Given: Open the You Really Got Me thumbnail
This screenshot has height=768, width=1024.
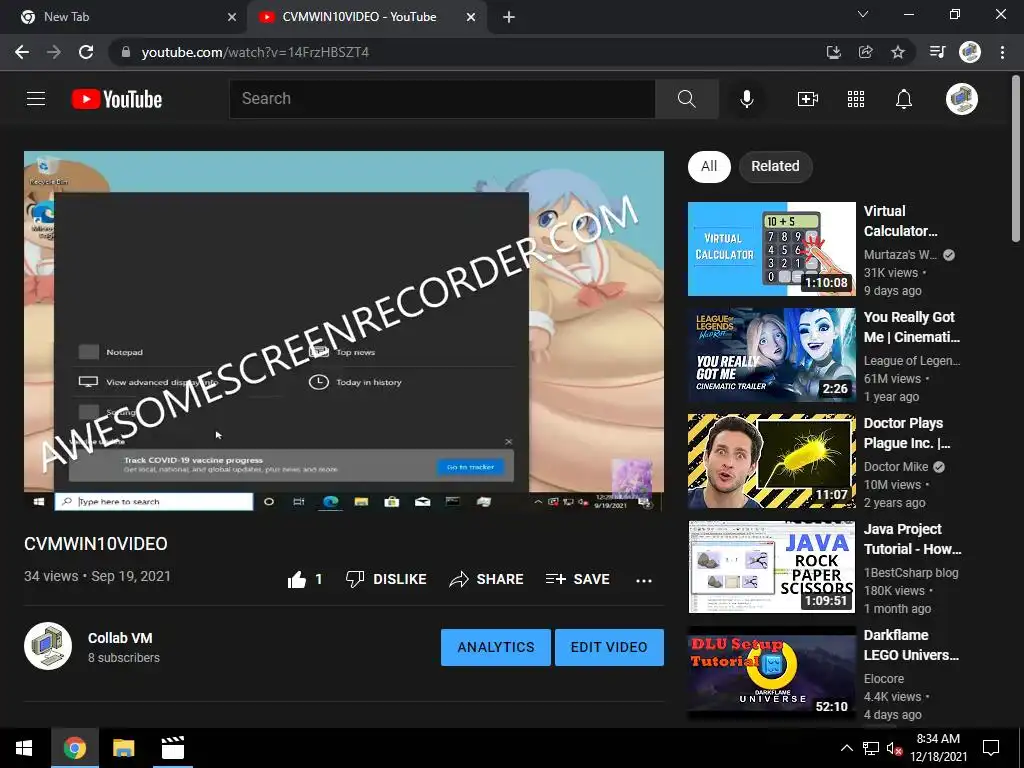Looking at the screenshot, I should pyautogui.click(x=771, y=355).
